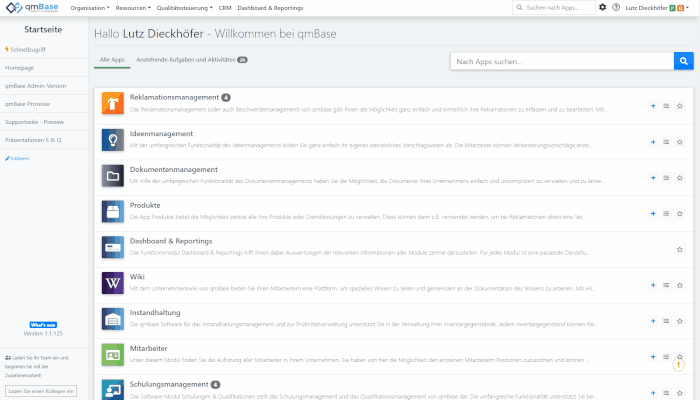Image resolution: width=700 pixels, height=400 pixels.
Task: Open CRM in top navigation
Action: (225, 8)
